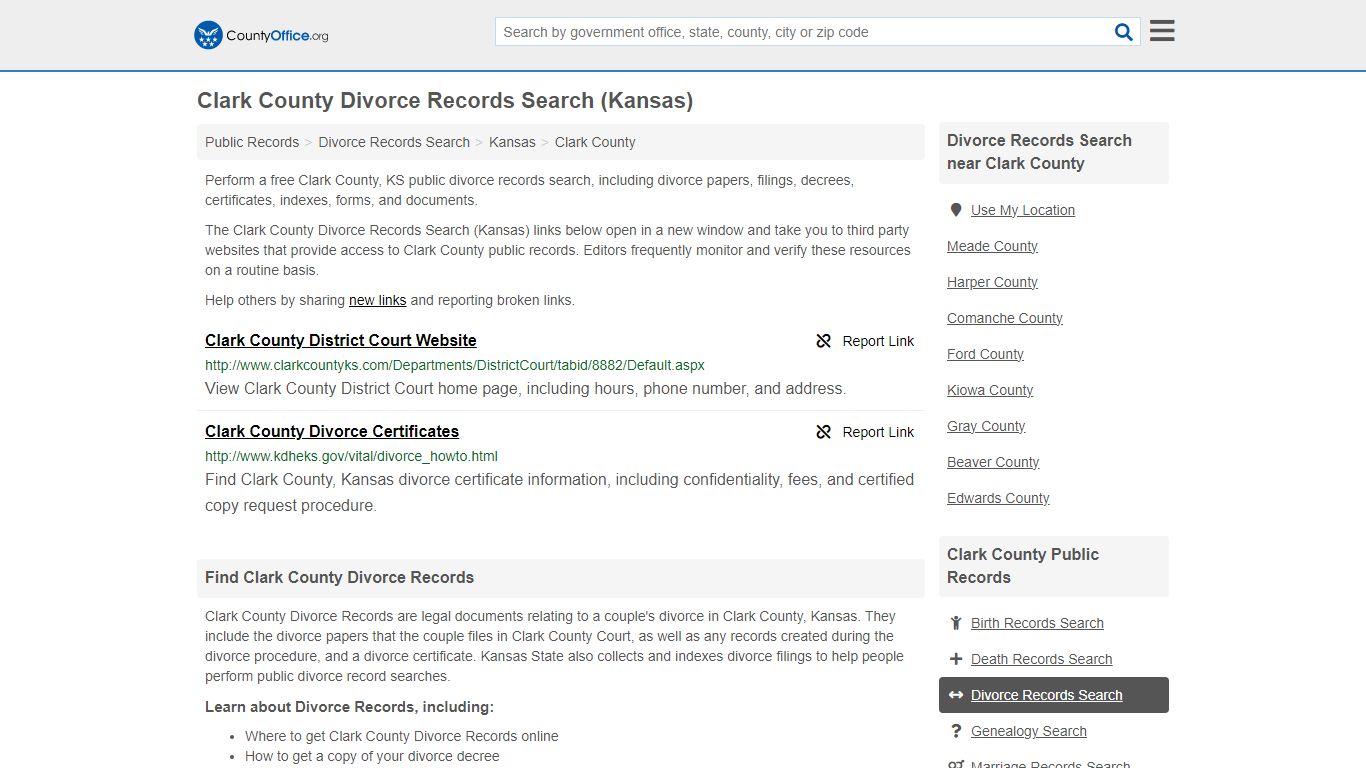Open Death Records Search
Screen dimensions: 1366x768
pyautogui.click(x=1041, y=659)
